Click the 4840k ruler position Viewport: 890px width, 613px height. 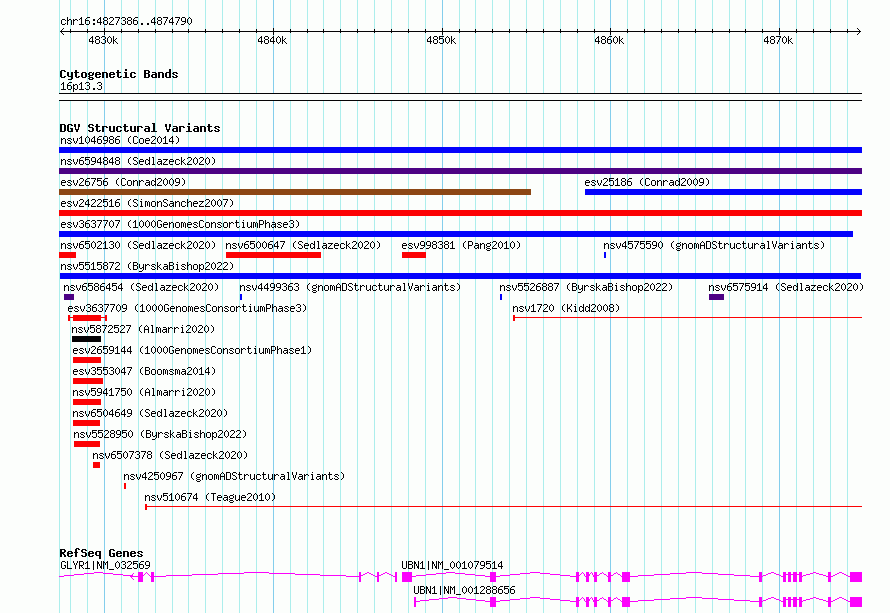pos(272,40)
